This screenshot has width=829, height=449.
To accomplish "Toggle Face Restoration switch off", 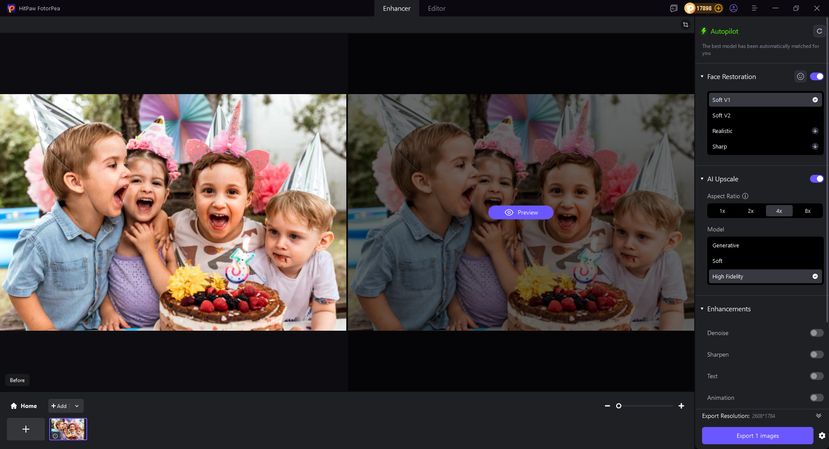I will point(816,77).
